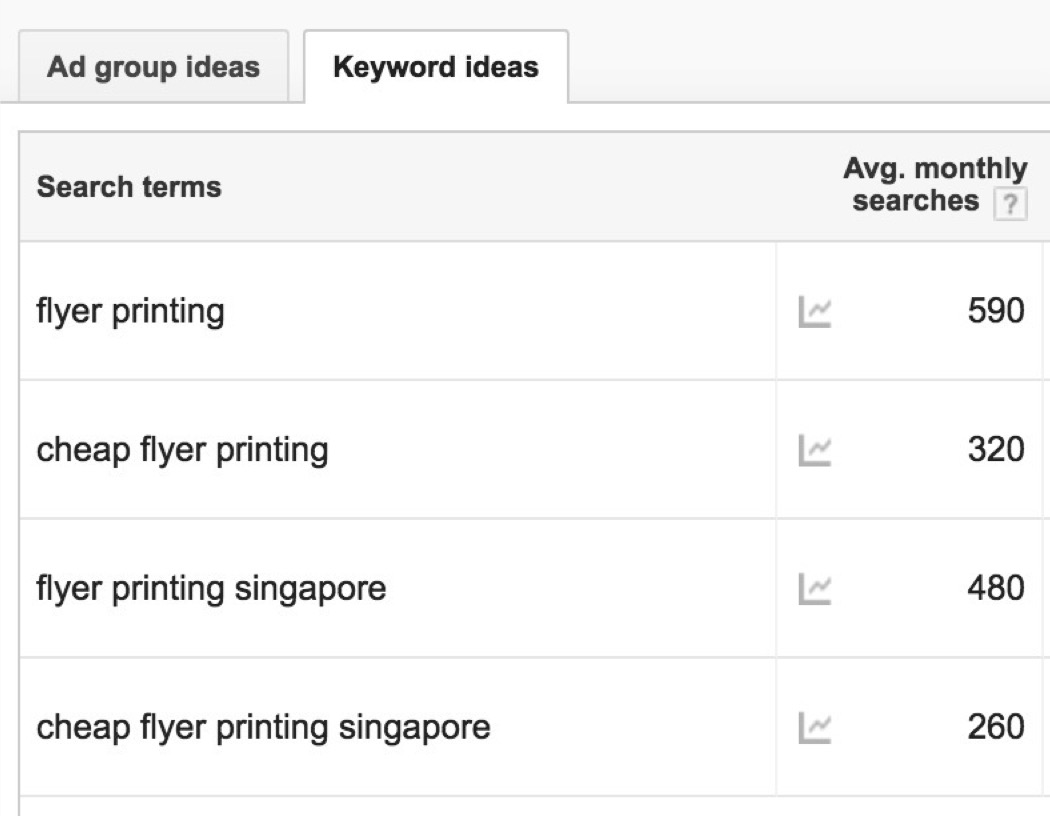Click the 590 monthly searches value
Image resolution: width=1050 pixels, height=816 pixels.
(996, 311)
